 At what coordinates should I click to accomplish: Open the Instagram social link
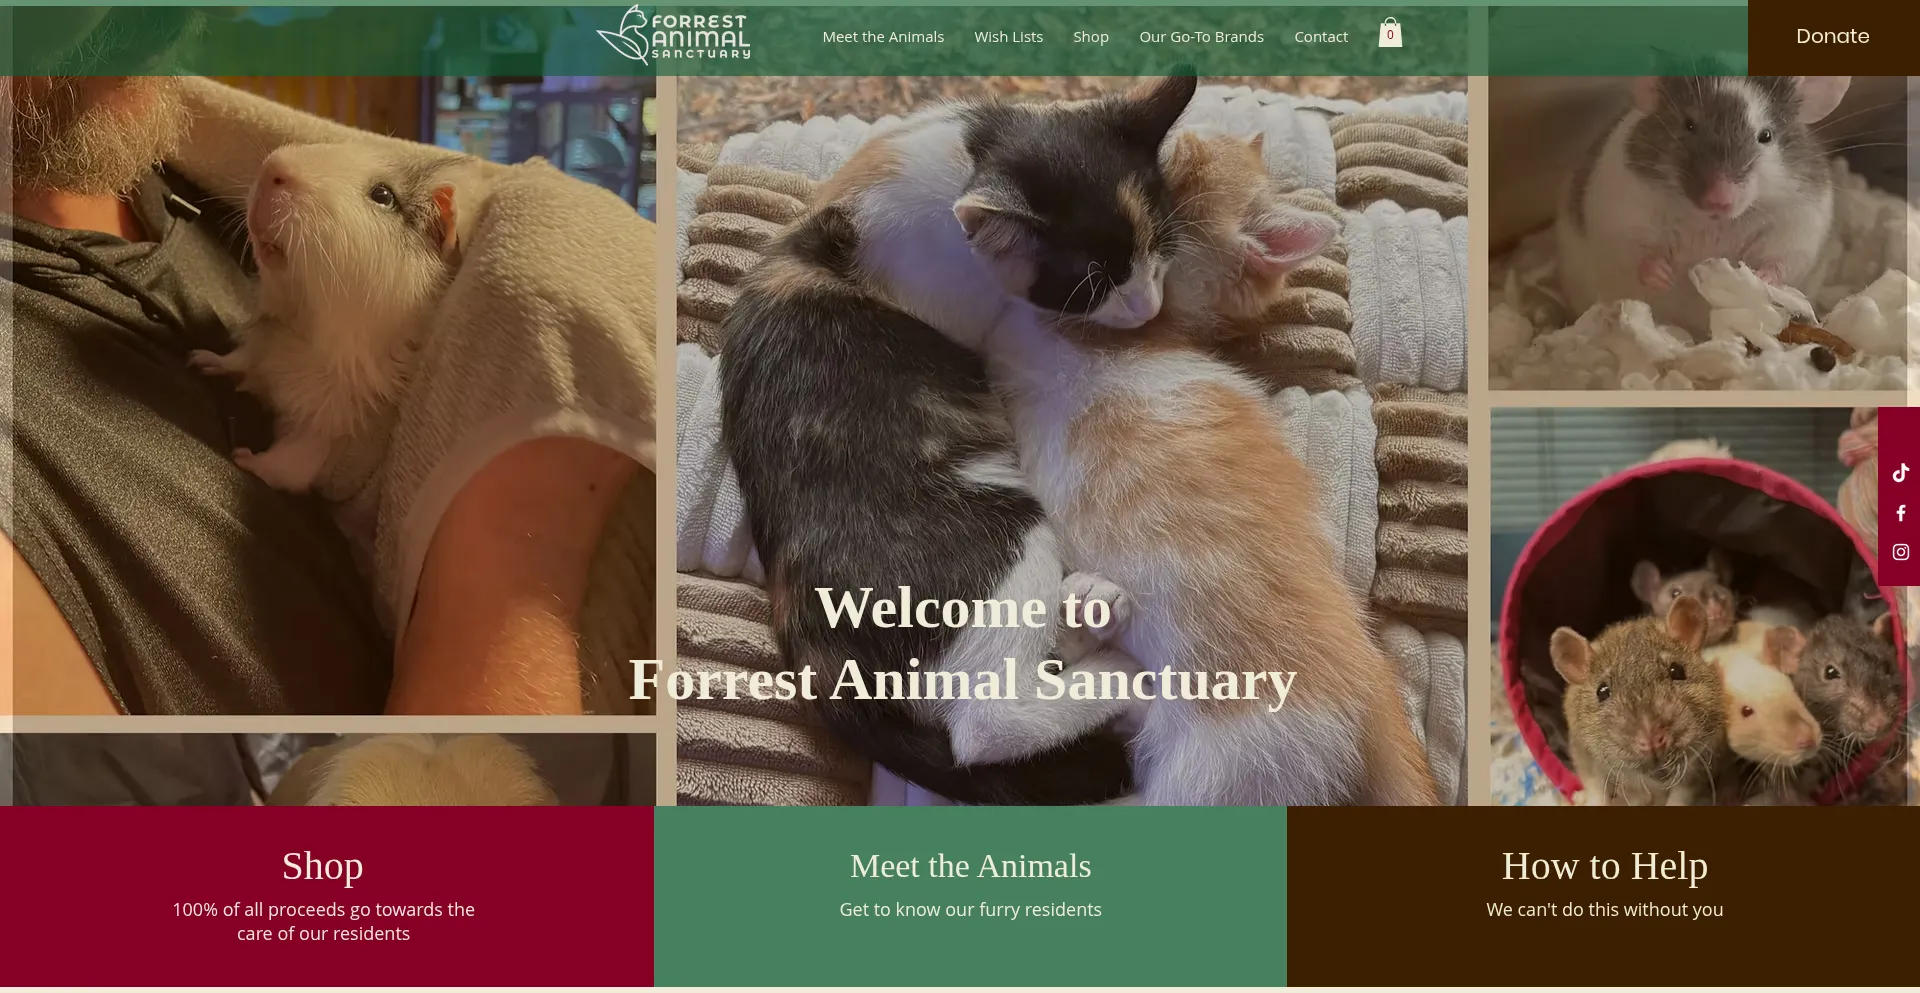click(x=1900, y=552)
